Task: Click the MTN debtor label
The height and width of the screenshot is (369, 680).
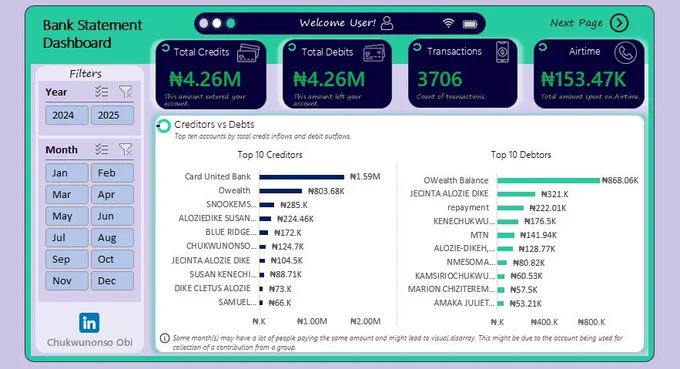Action: 479,235
